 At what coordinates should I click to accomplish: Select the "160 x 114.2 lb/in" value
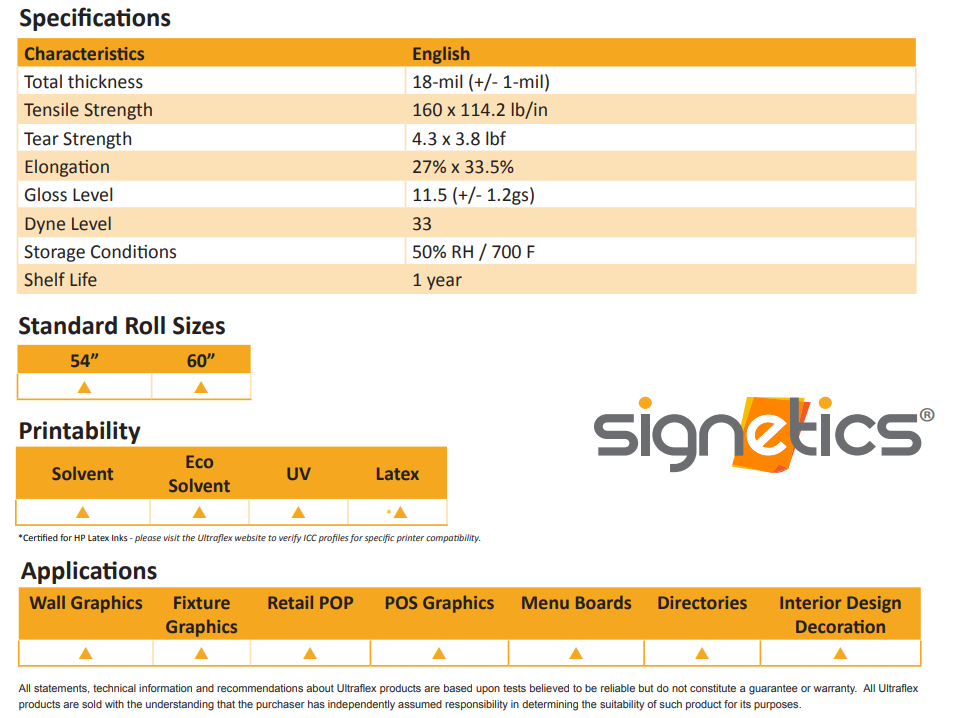tap(480, 110)
